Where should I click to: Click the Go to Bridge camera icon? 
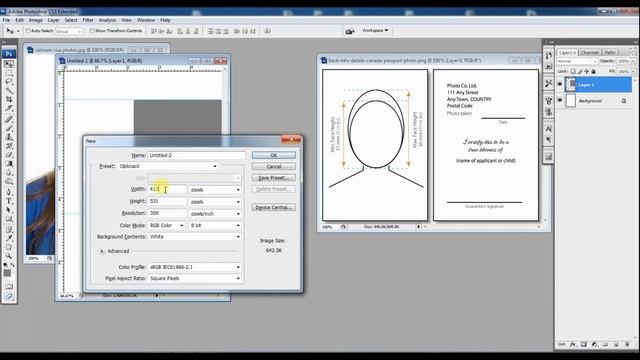click(x=350, y=31)
